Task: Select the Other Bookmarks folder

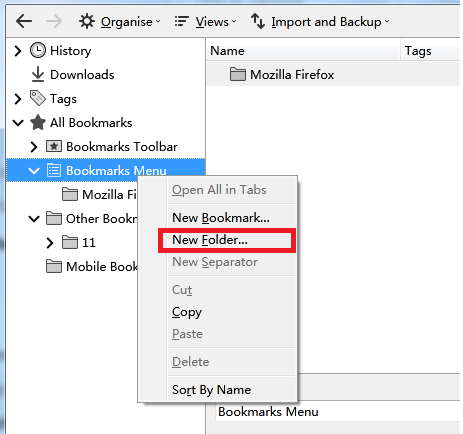Action: click(x=102, y=219)
